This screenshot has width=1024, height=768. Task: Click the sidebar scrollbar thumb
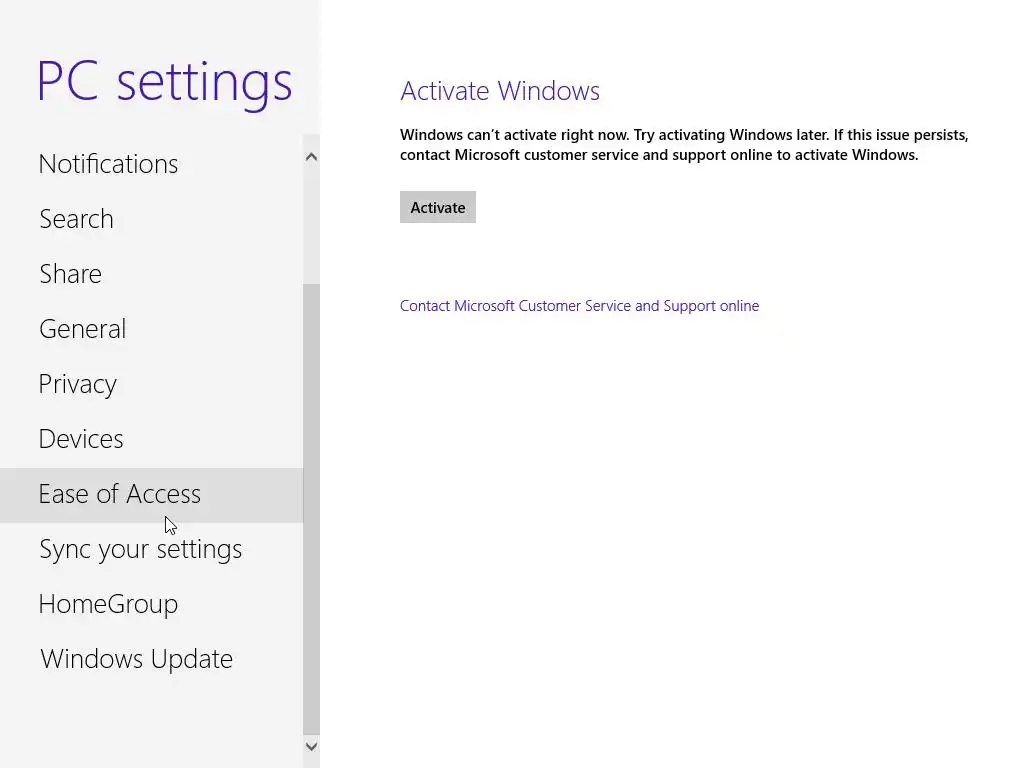pyautogui.click(x=312, y=509)
